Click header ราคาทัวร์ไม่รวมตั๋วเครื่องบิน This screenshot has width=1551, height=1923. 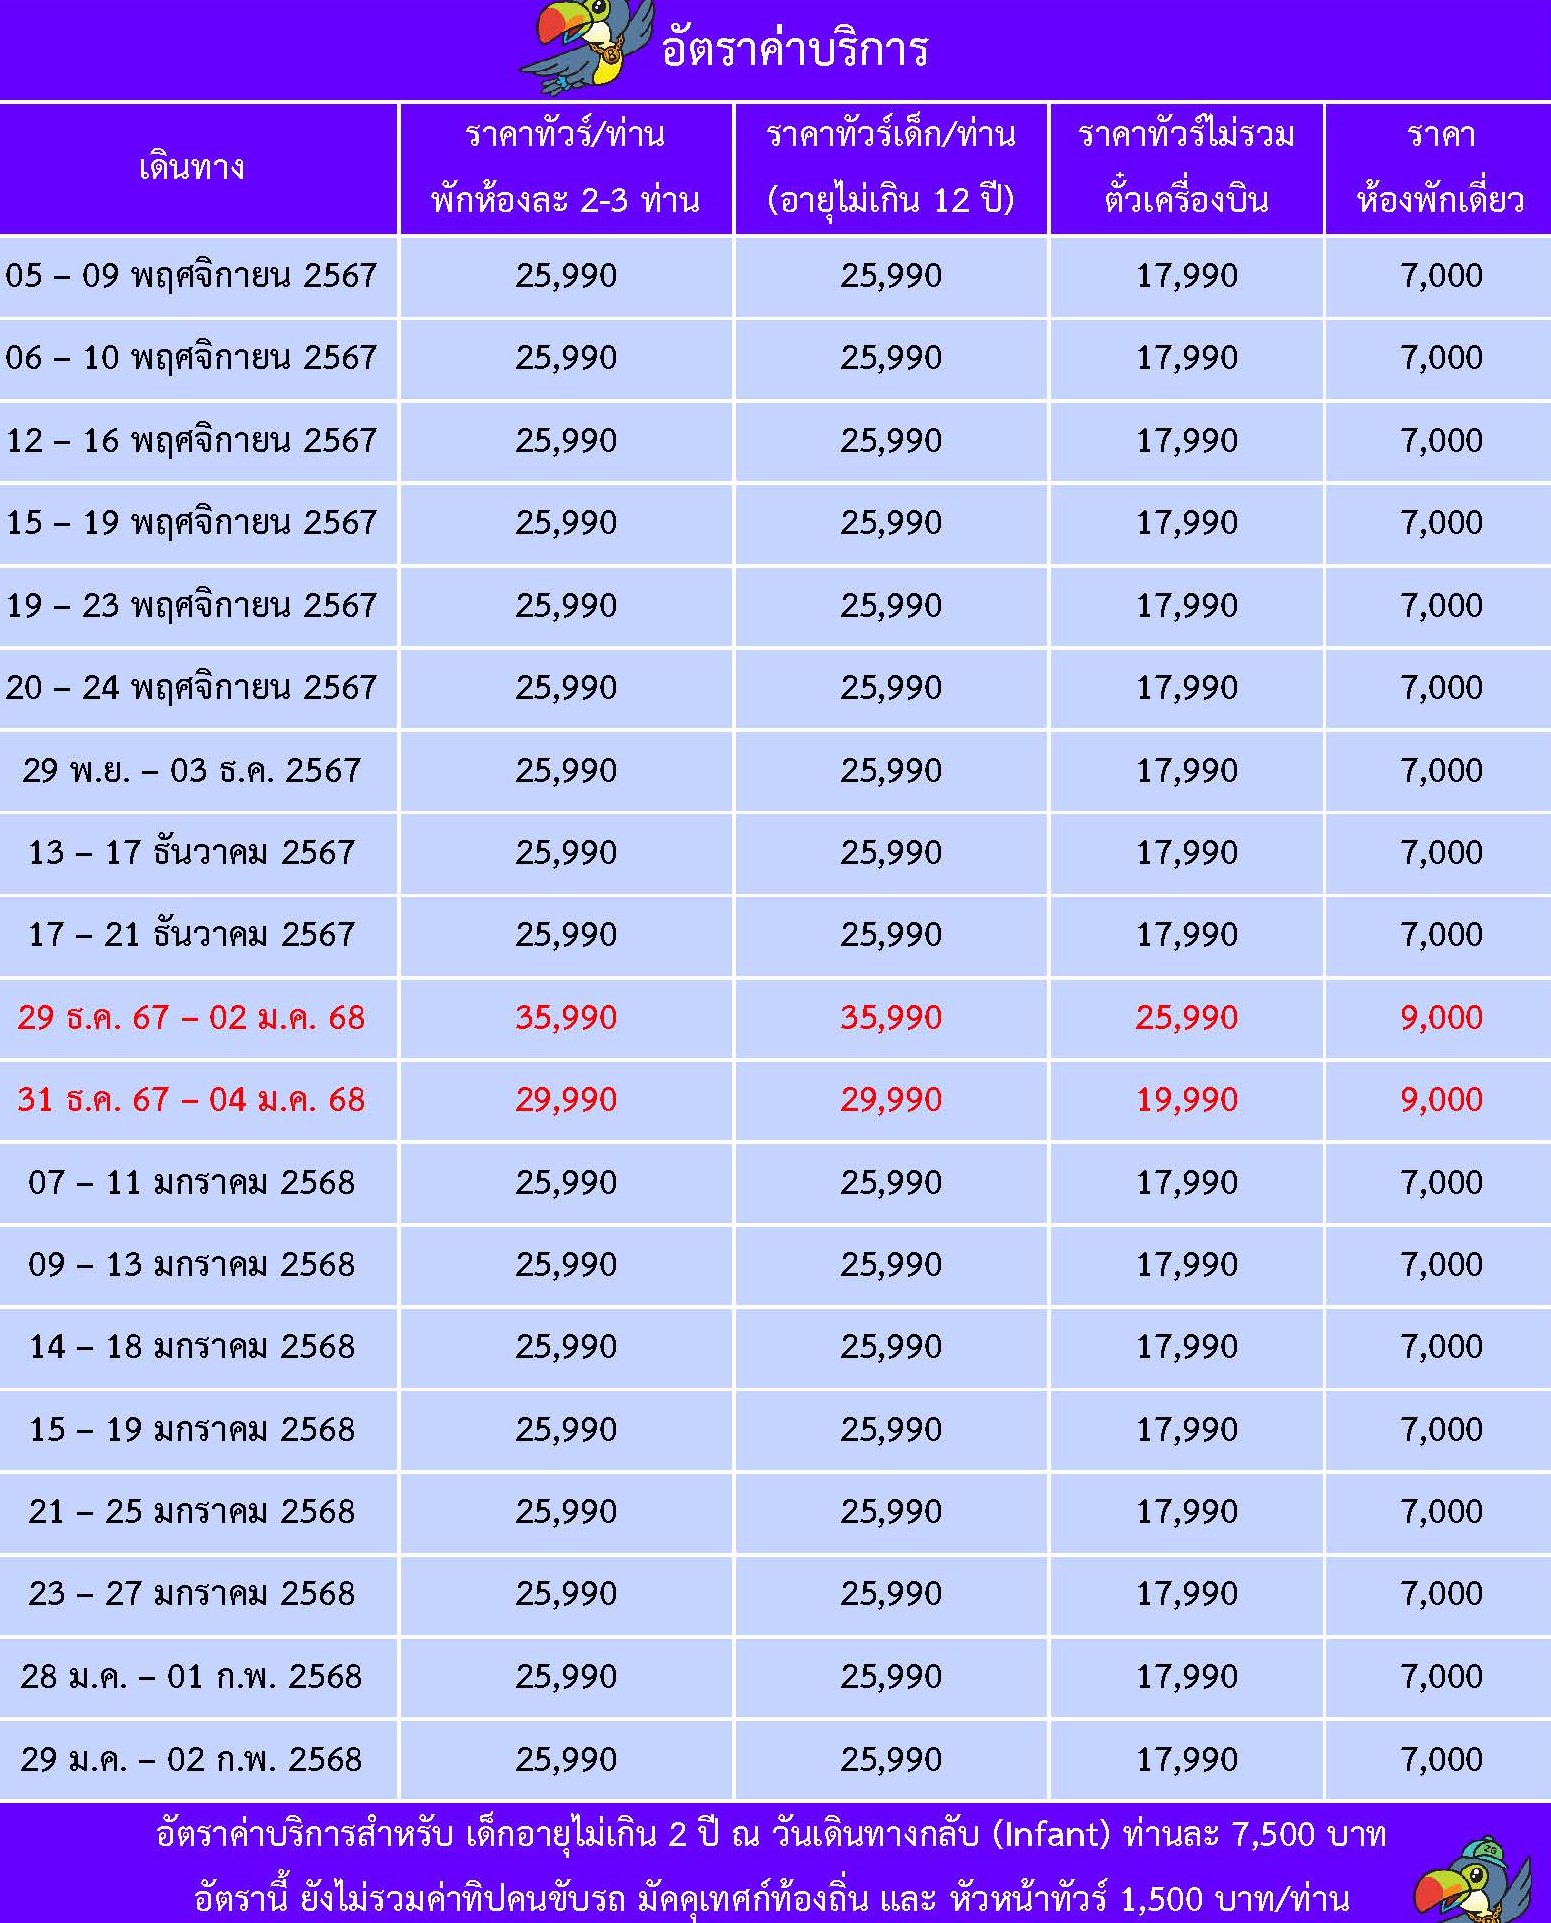tap(1186, 168)
